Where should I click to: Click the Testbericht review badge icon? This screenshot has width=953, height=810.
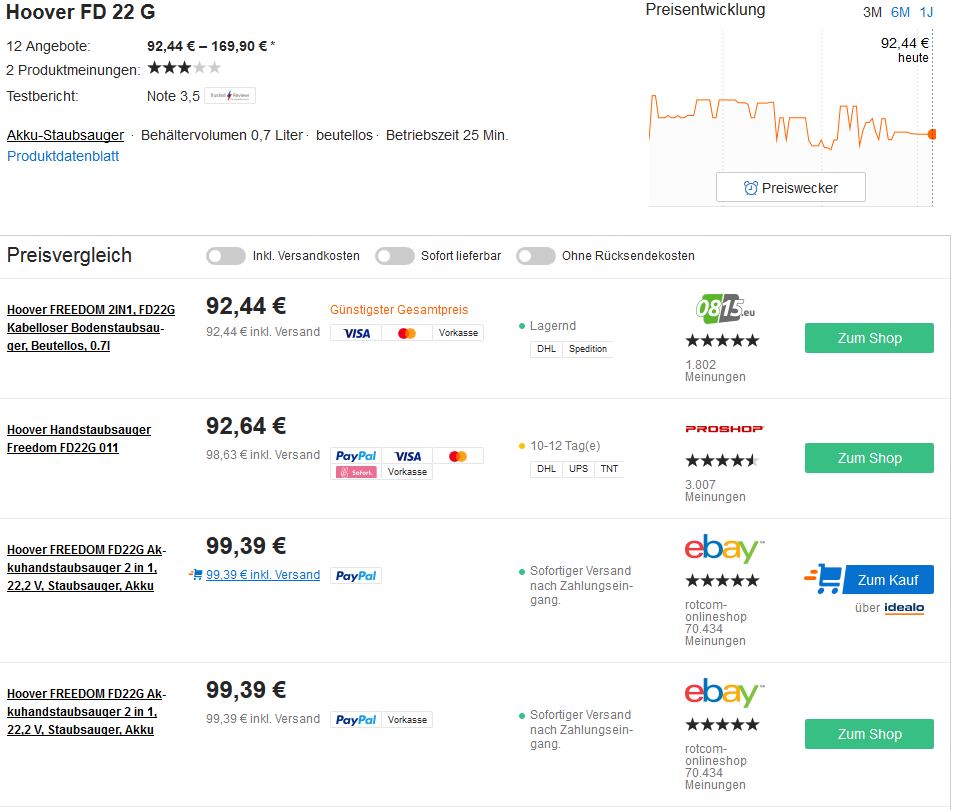pos(230,96)
